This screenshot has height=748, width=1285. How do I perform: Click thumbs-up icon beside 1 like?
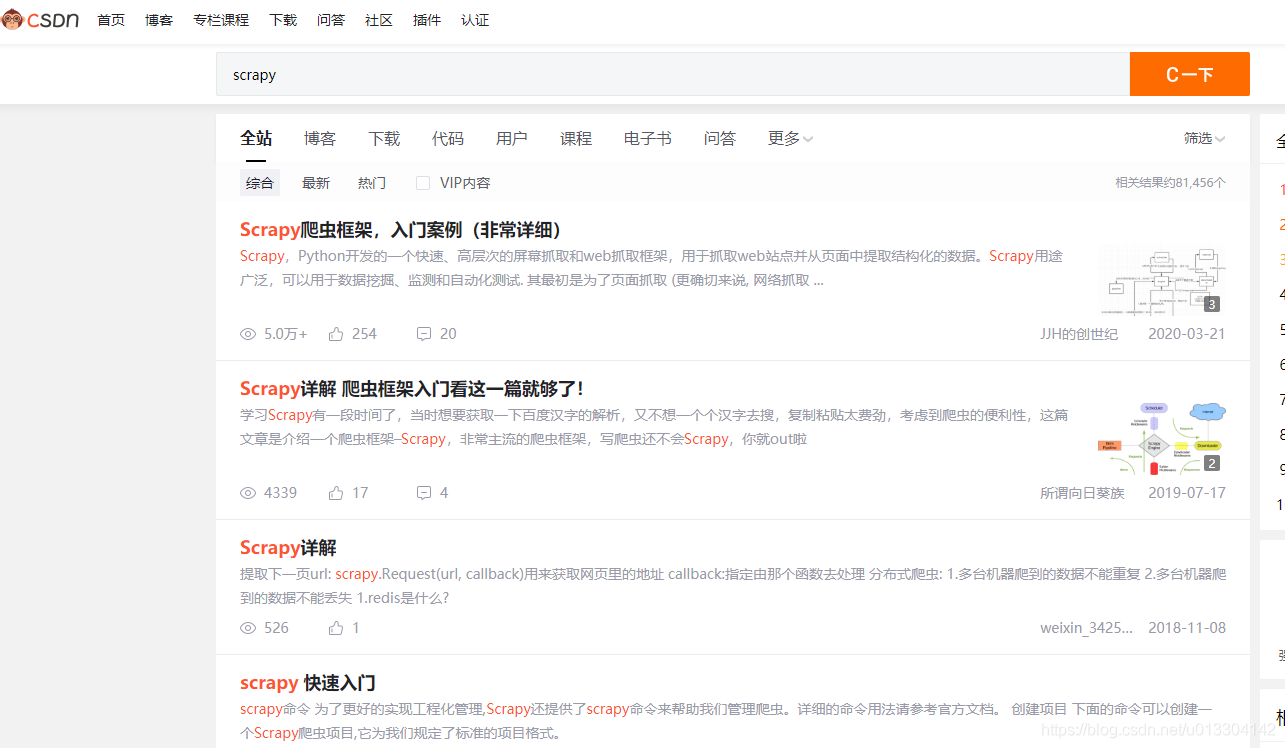336,628
